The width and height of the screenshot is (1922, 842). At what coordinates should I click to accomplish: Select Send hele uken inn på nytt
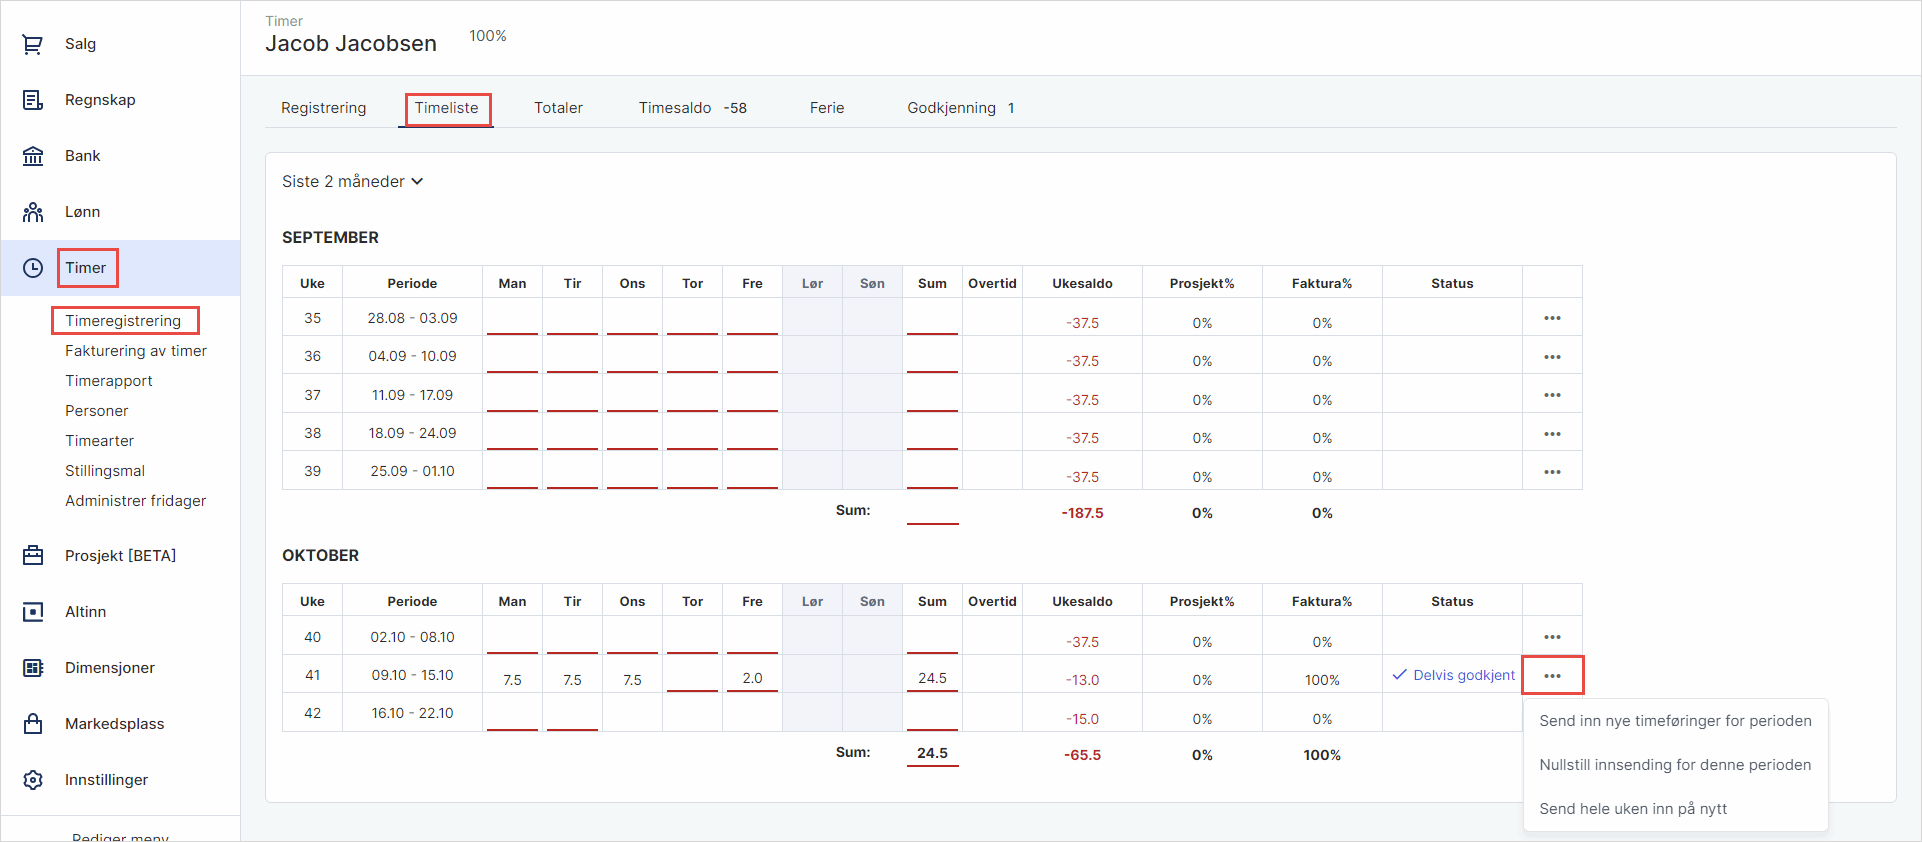coord(1633,809)
